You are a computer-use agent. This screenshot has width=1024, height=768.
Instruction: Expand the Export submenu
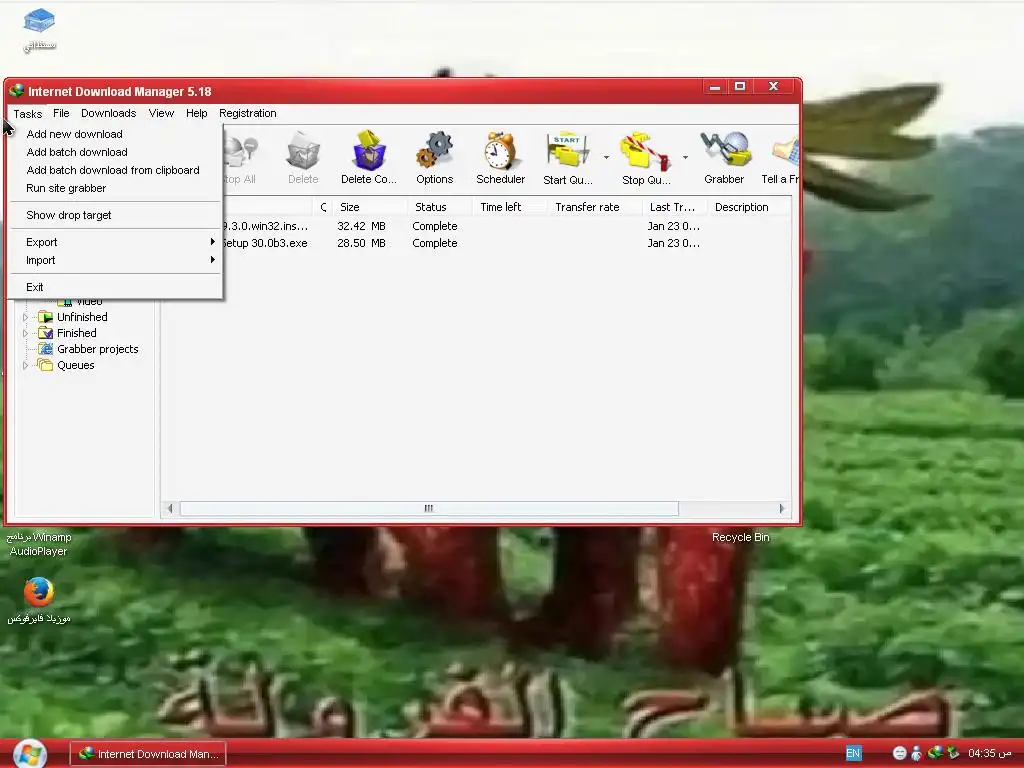tap(115, 242)
